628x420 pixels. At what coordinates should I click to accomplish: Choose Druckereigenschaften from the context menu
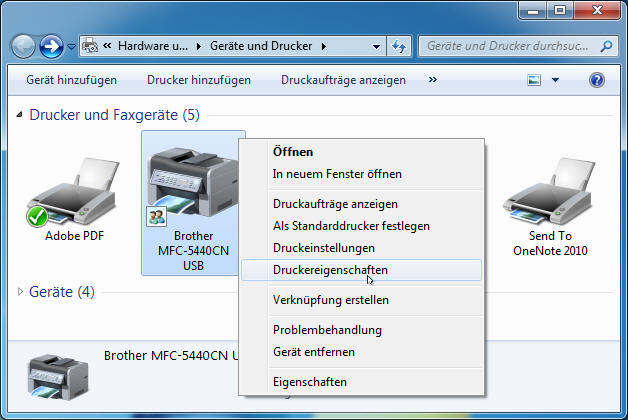[x=330, y=270]
